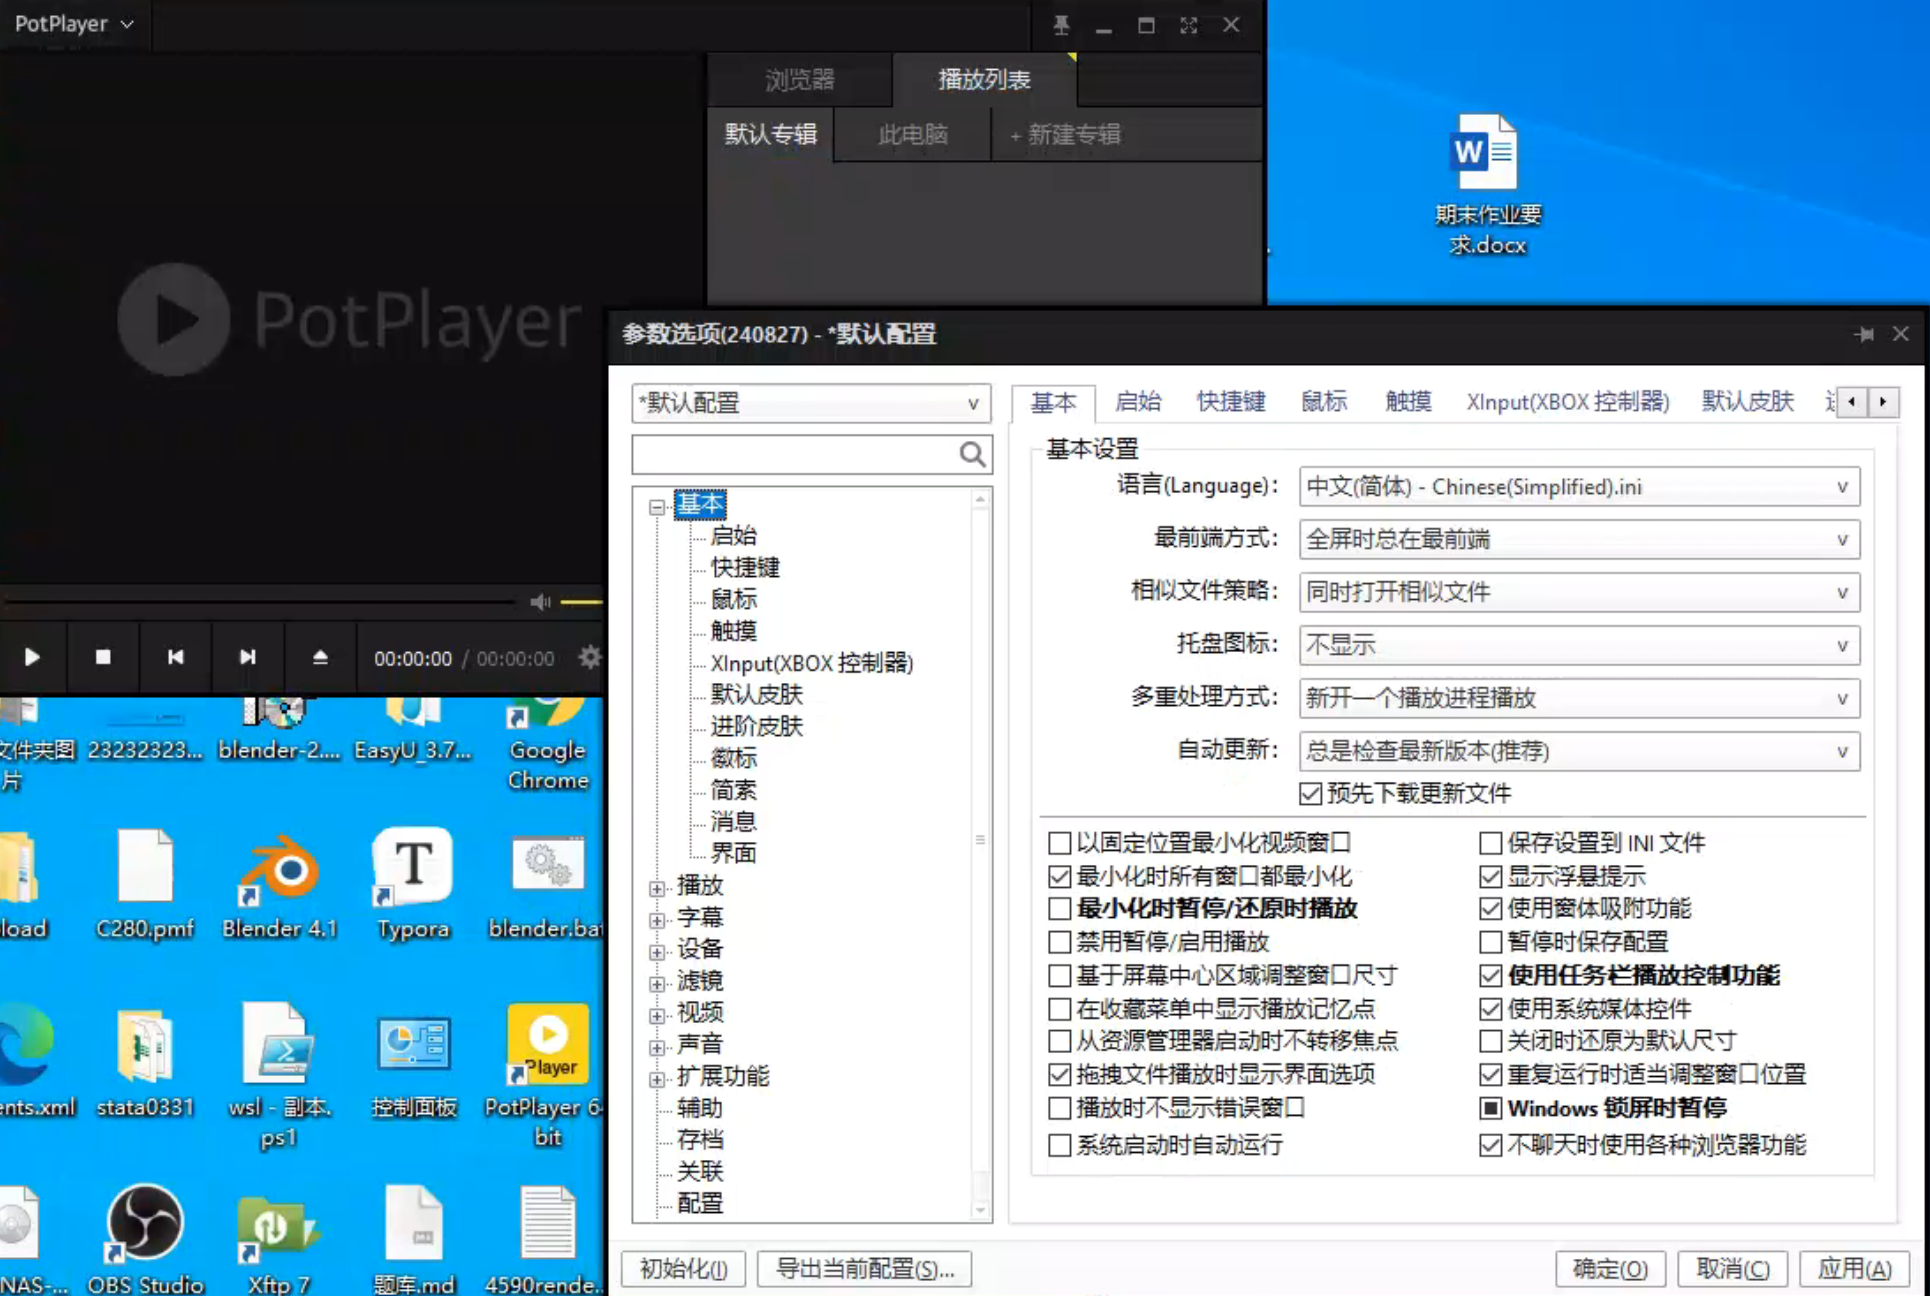Viewport: 1930px width, 1296px height.
Task: Expand the 播放 tree node
Action: click(x=657, y=888)
